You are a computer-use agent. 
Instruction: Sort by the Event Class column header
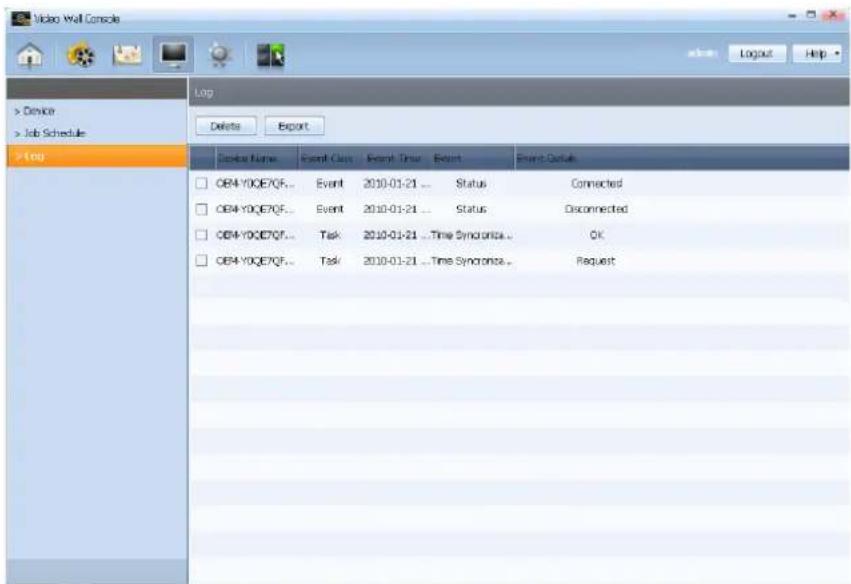coord(327,158)
